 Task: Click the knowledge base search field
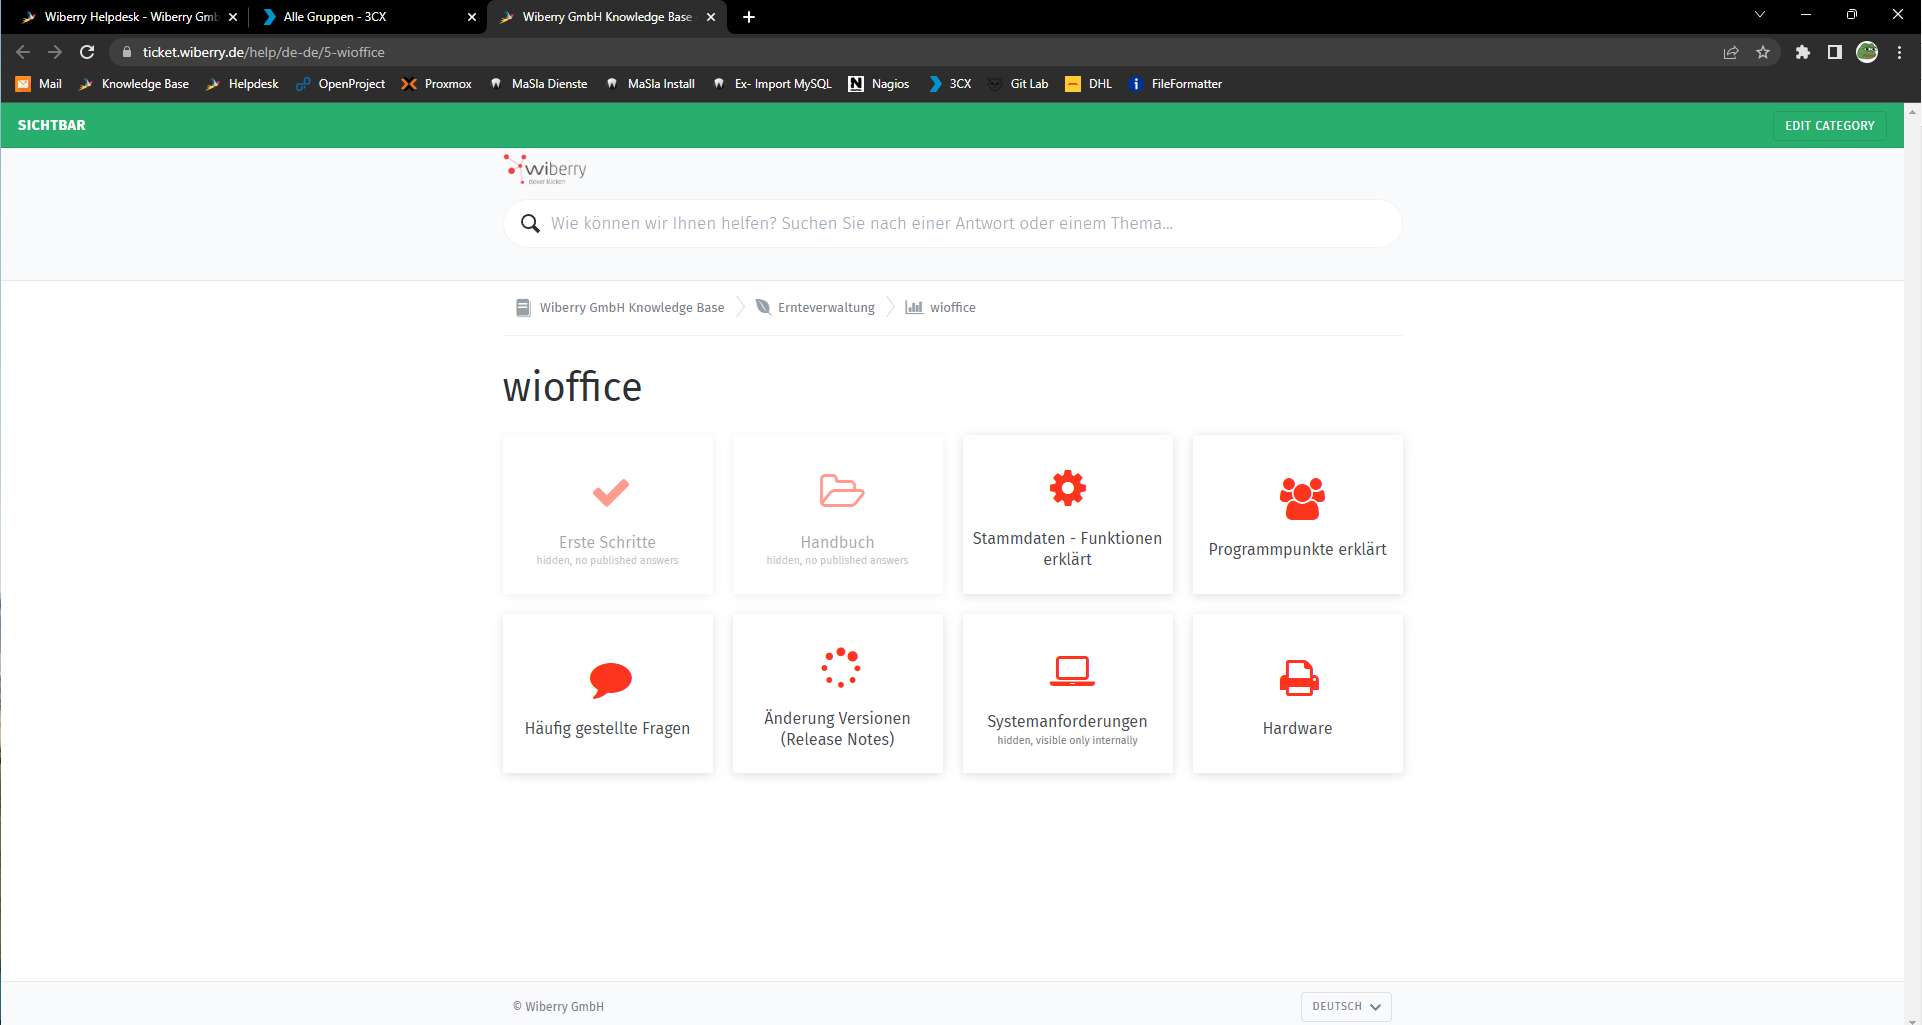click(x=952, y=223)
